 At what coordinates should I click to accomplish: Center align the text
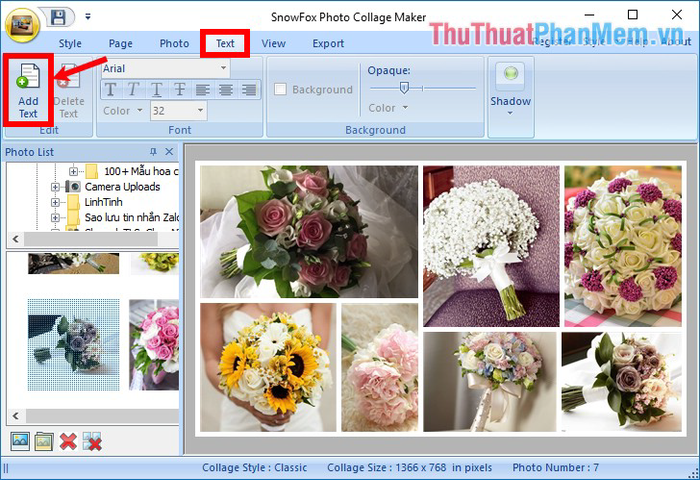pos(226,89)
